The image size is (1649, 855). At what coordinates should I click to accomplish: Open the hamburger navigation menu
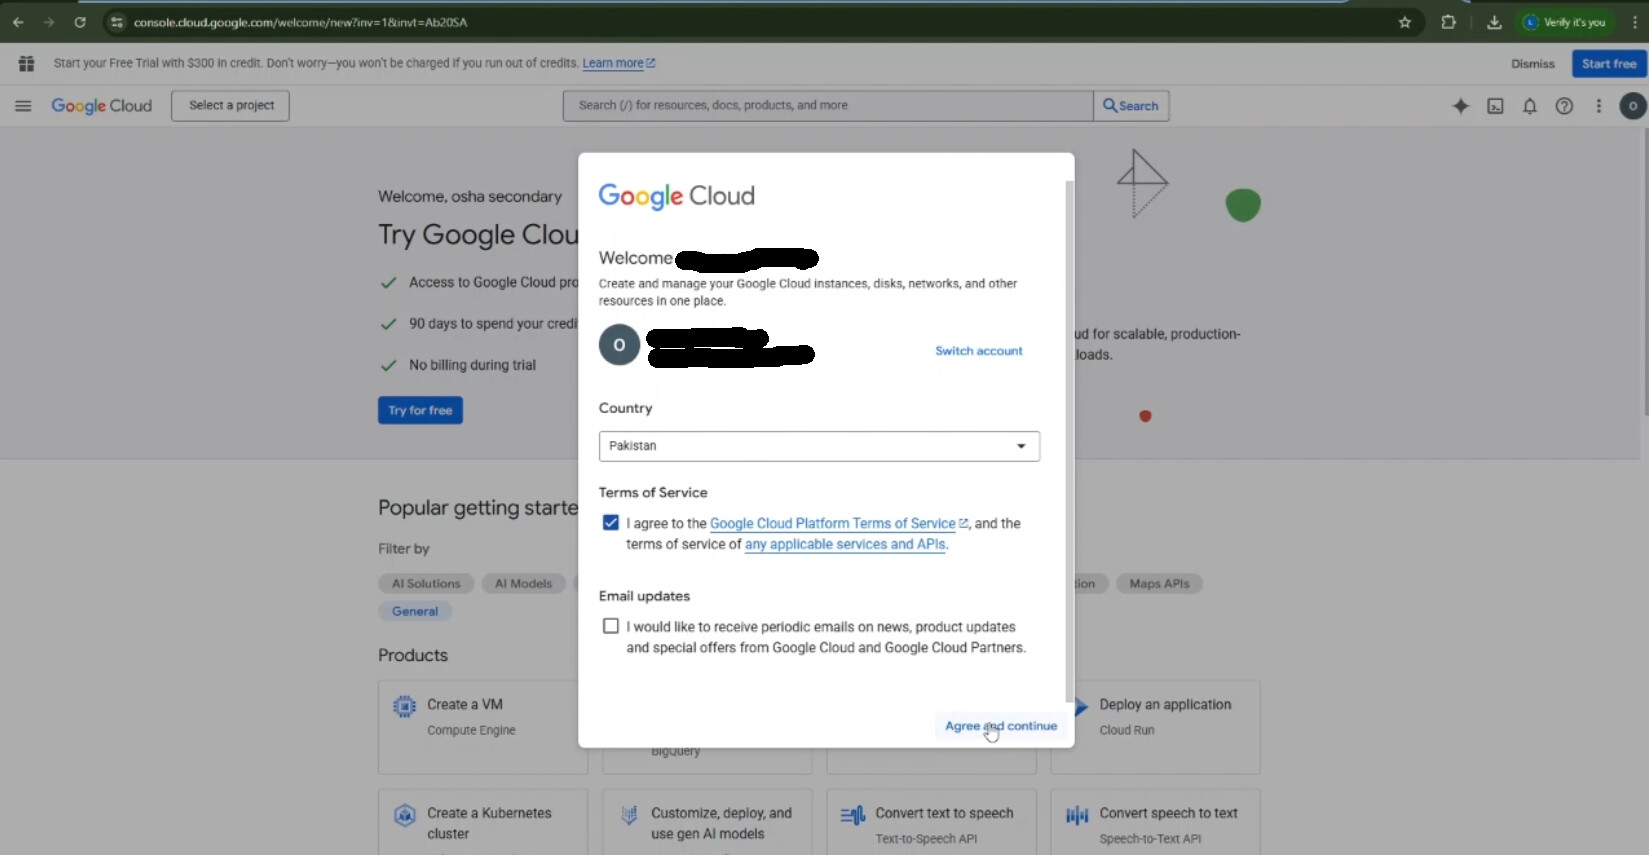[x=23, y=106]
